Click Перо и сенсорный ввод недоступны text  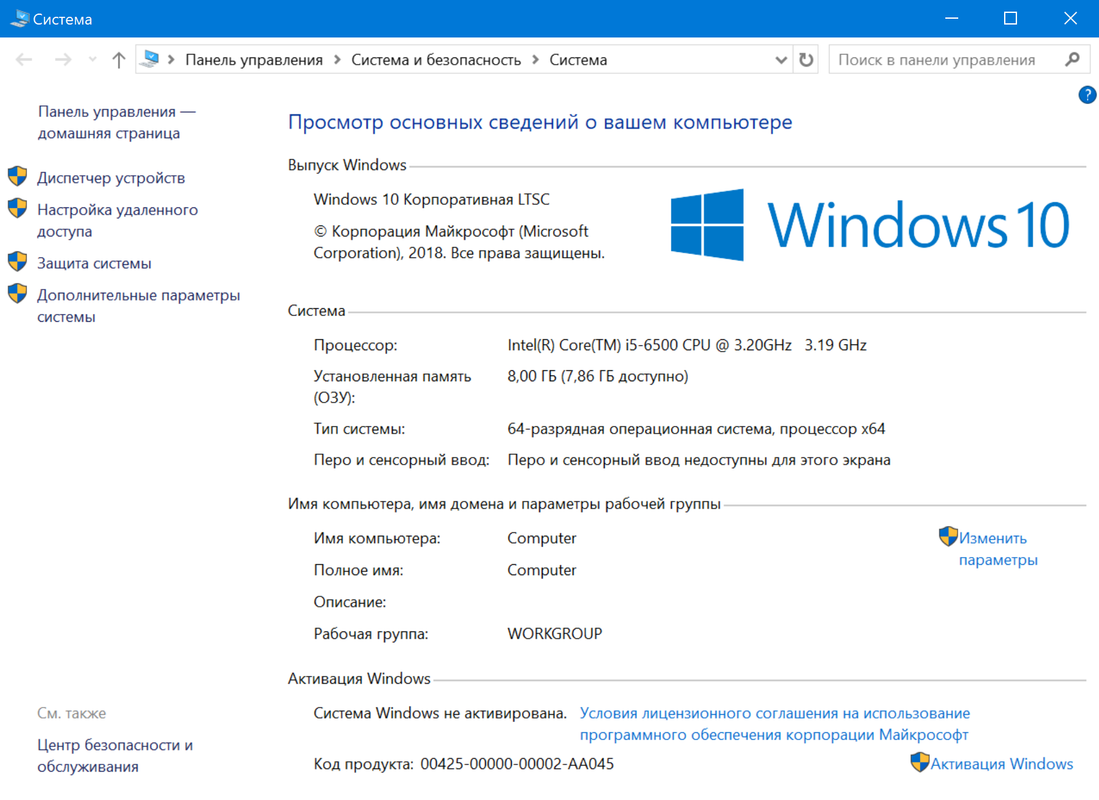(699, 460)
